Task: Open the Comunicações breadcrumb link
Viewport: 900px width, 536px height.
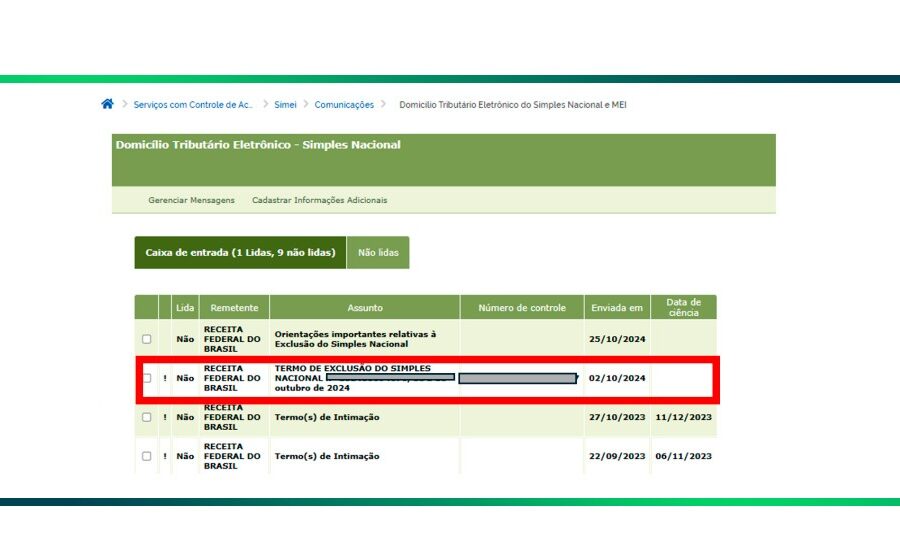Action: coord(344,104)
